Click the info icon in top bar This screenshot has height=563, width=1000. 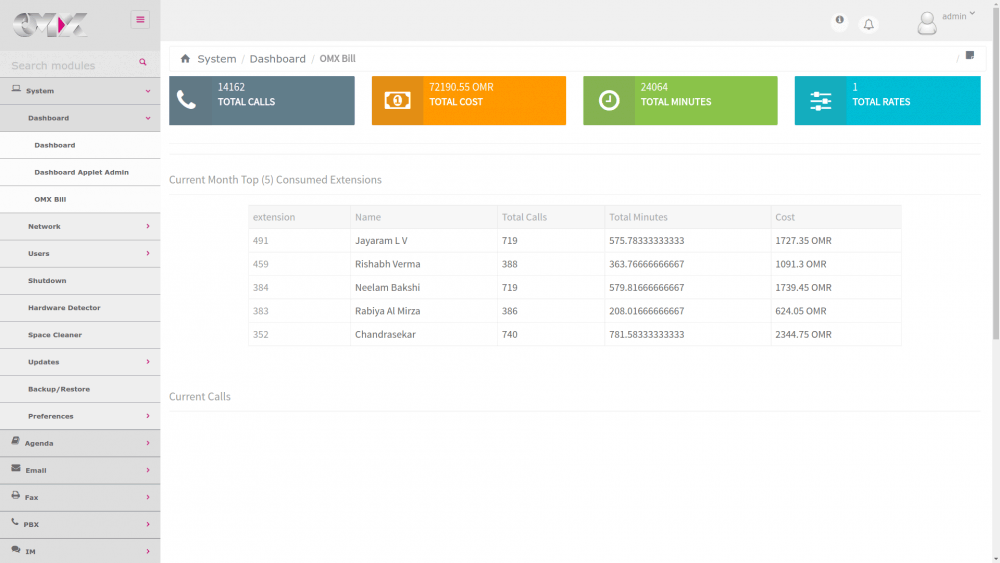(839, 20)
